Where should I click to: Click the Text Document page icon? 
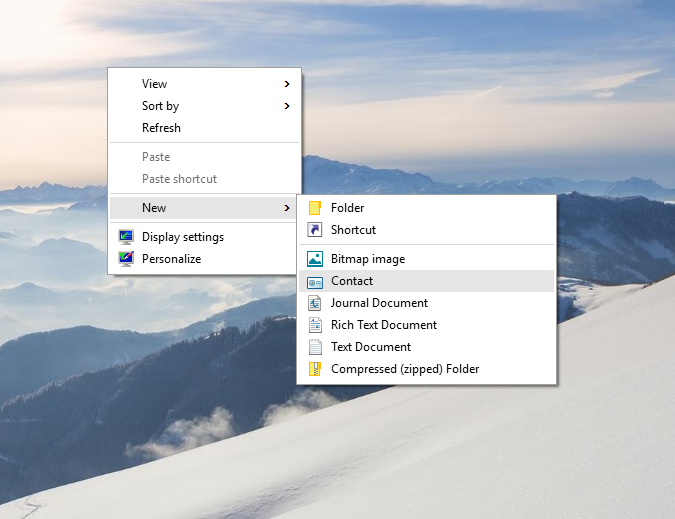coord(315,347)
